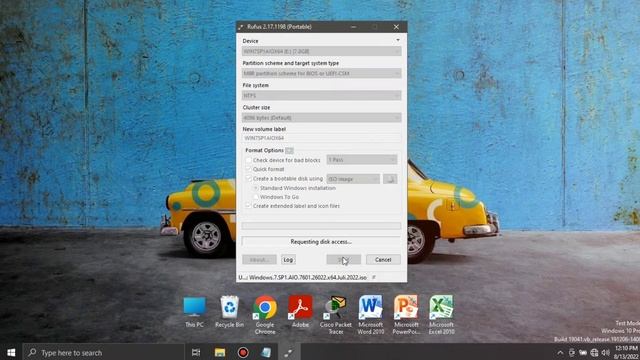Image resolution: width=640 pixels, height=360 pixels.
Task: Launch Google Chrome from the desktop
Action: coord(265,314)
